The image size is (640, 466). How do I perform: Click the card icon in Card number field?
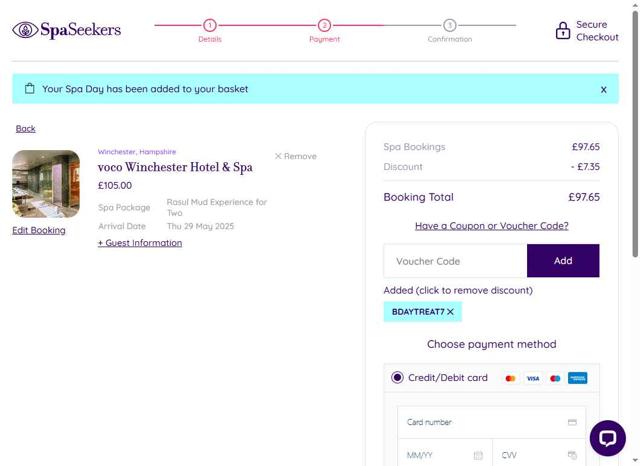572,422
